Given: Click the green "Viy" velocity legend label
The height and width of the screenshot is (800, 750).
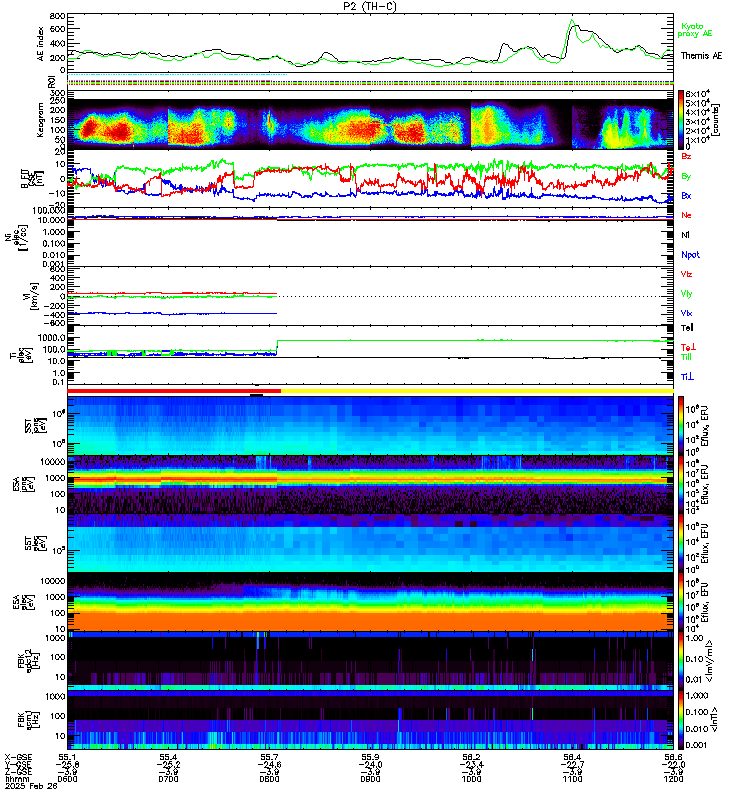Looking at the screenshot, I should 686,294.
